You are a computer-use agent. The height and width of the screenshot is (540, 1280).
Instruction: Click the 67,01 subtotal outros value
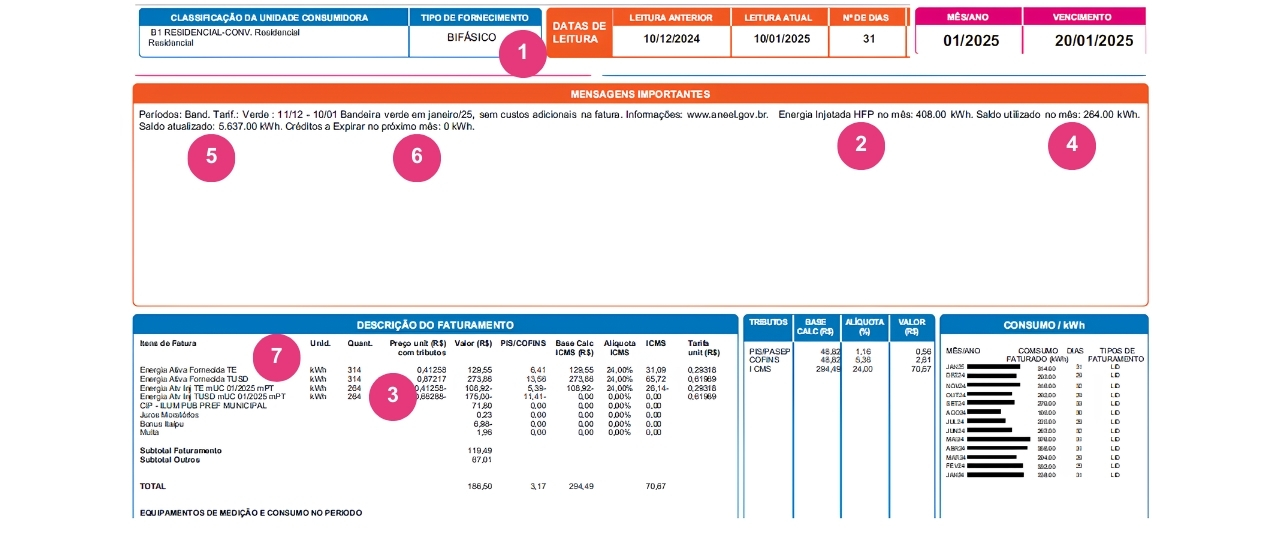pyautogui.click(x=483, y=459)
